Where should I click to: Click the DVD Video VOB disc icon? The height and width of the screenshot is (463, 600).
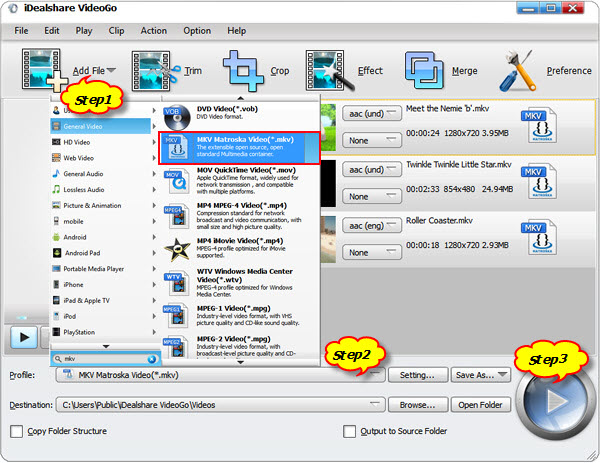point(177,117)
